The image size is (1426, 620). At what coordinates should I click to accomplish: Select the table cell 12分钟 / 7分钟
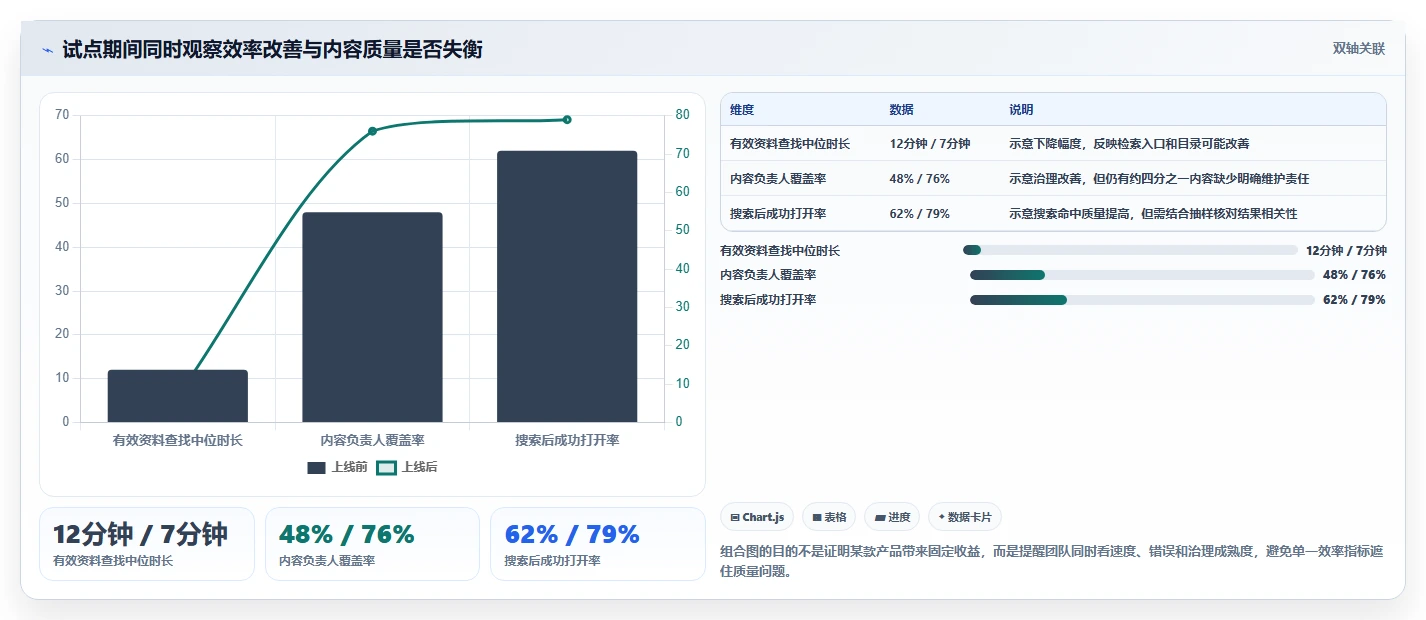930,144
